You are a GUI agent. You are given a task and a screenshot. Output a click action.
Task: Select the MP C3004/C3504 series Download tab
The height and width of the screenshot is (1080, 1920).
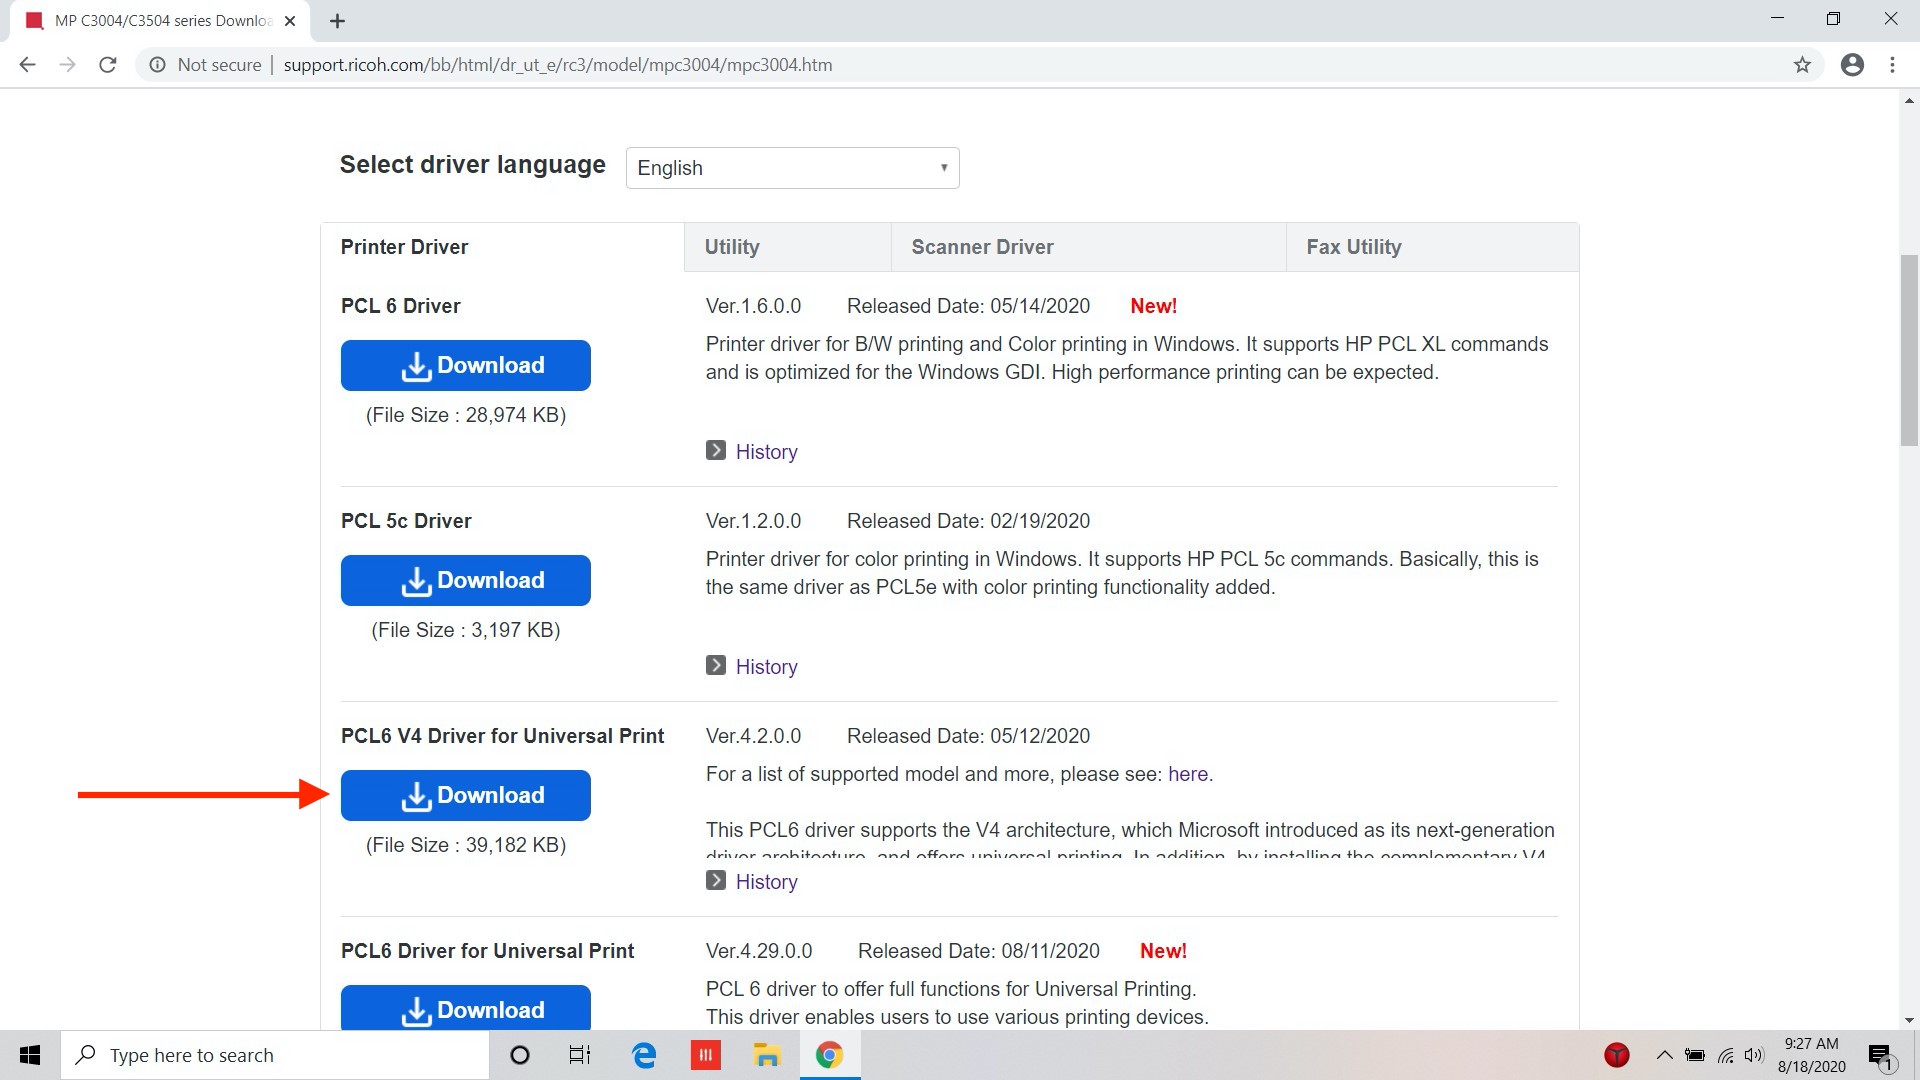click(x=160, y=21)
